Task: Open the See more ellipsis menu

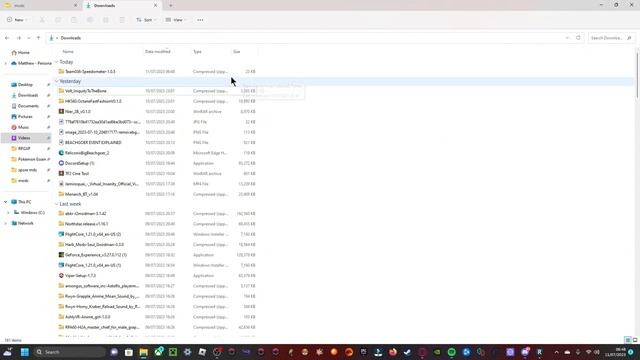Action: click(200, 20)
